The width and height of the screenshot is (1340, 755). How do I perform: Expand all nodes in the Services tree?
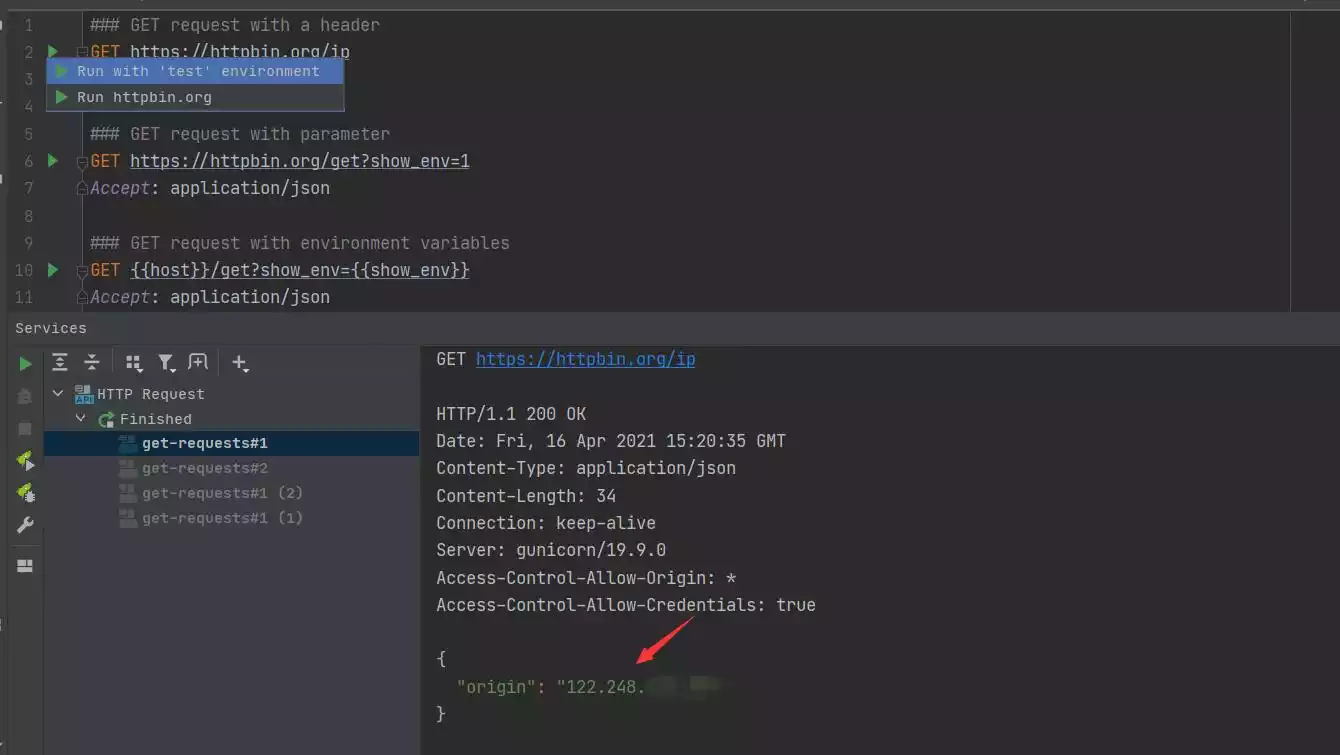[x=60, y=362]
